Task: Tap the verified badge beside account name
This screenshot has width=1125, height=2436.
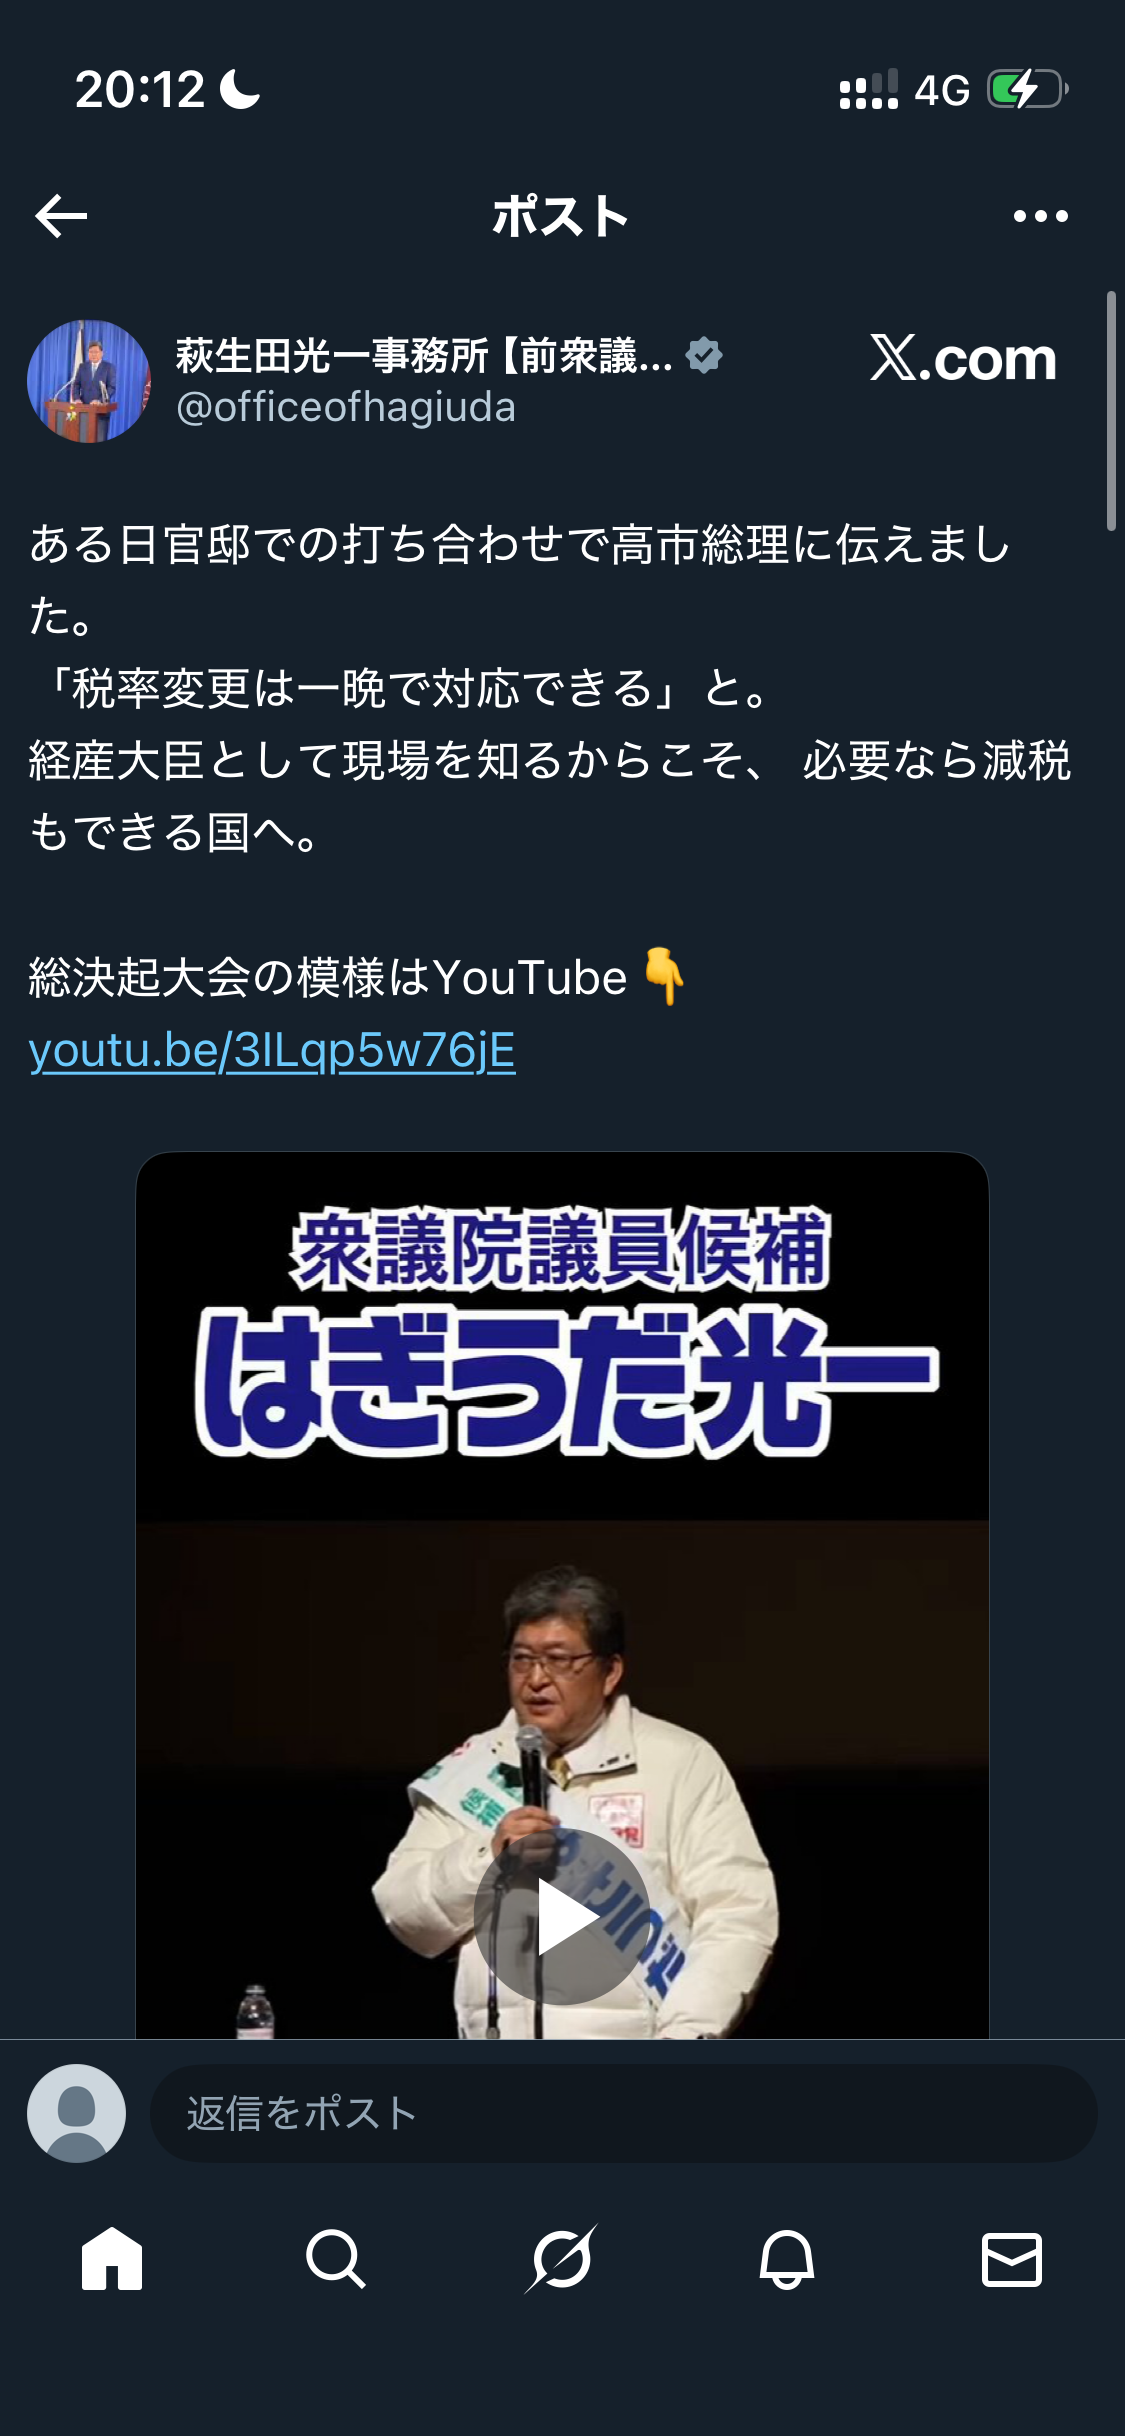Action: [704, 355]
